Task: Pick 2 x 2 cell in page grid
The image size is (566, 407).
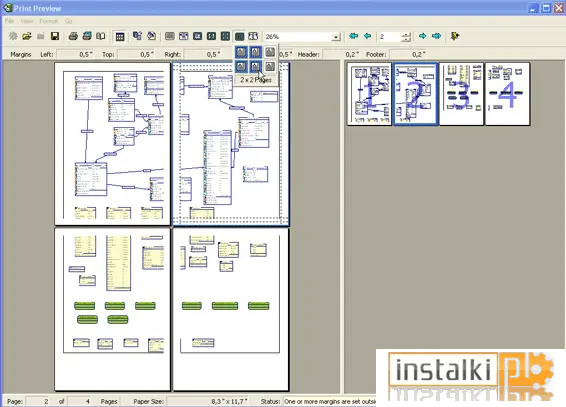Action: tap(256, 66)
